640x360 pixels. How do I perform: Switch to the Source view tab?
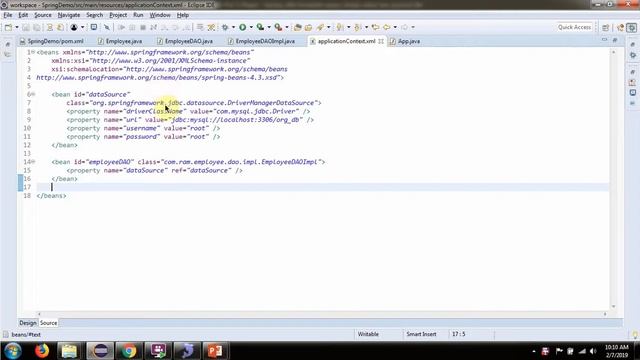[x=48, y=323]
